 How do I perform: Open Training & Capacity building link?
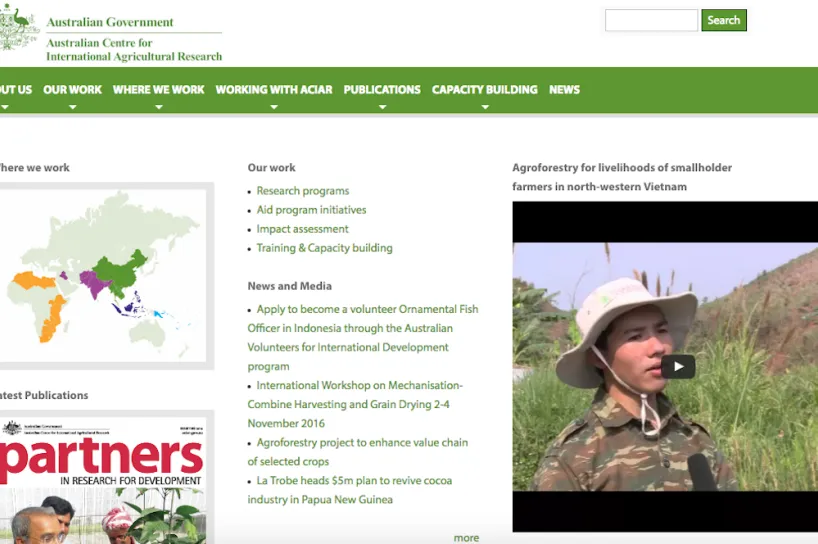[x=324, y=248]
